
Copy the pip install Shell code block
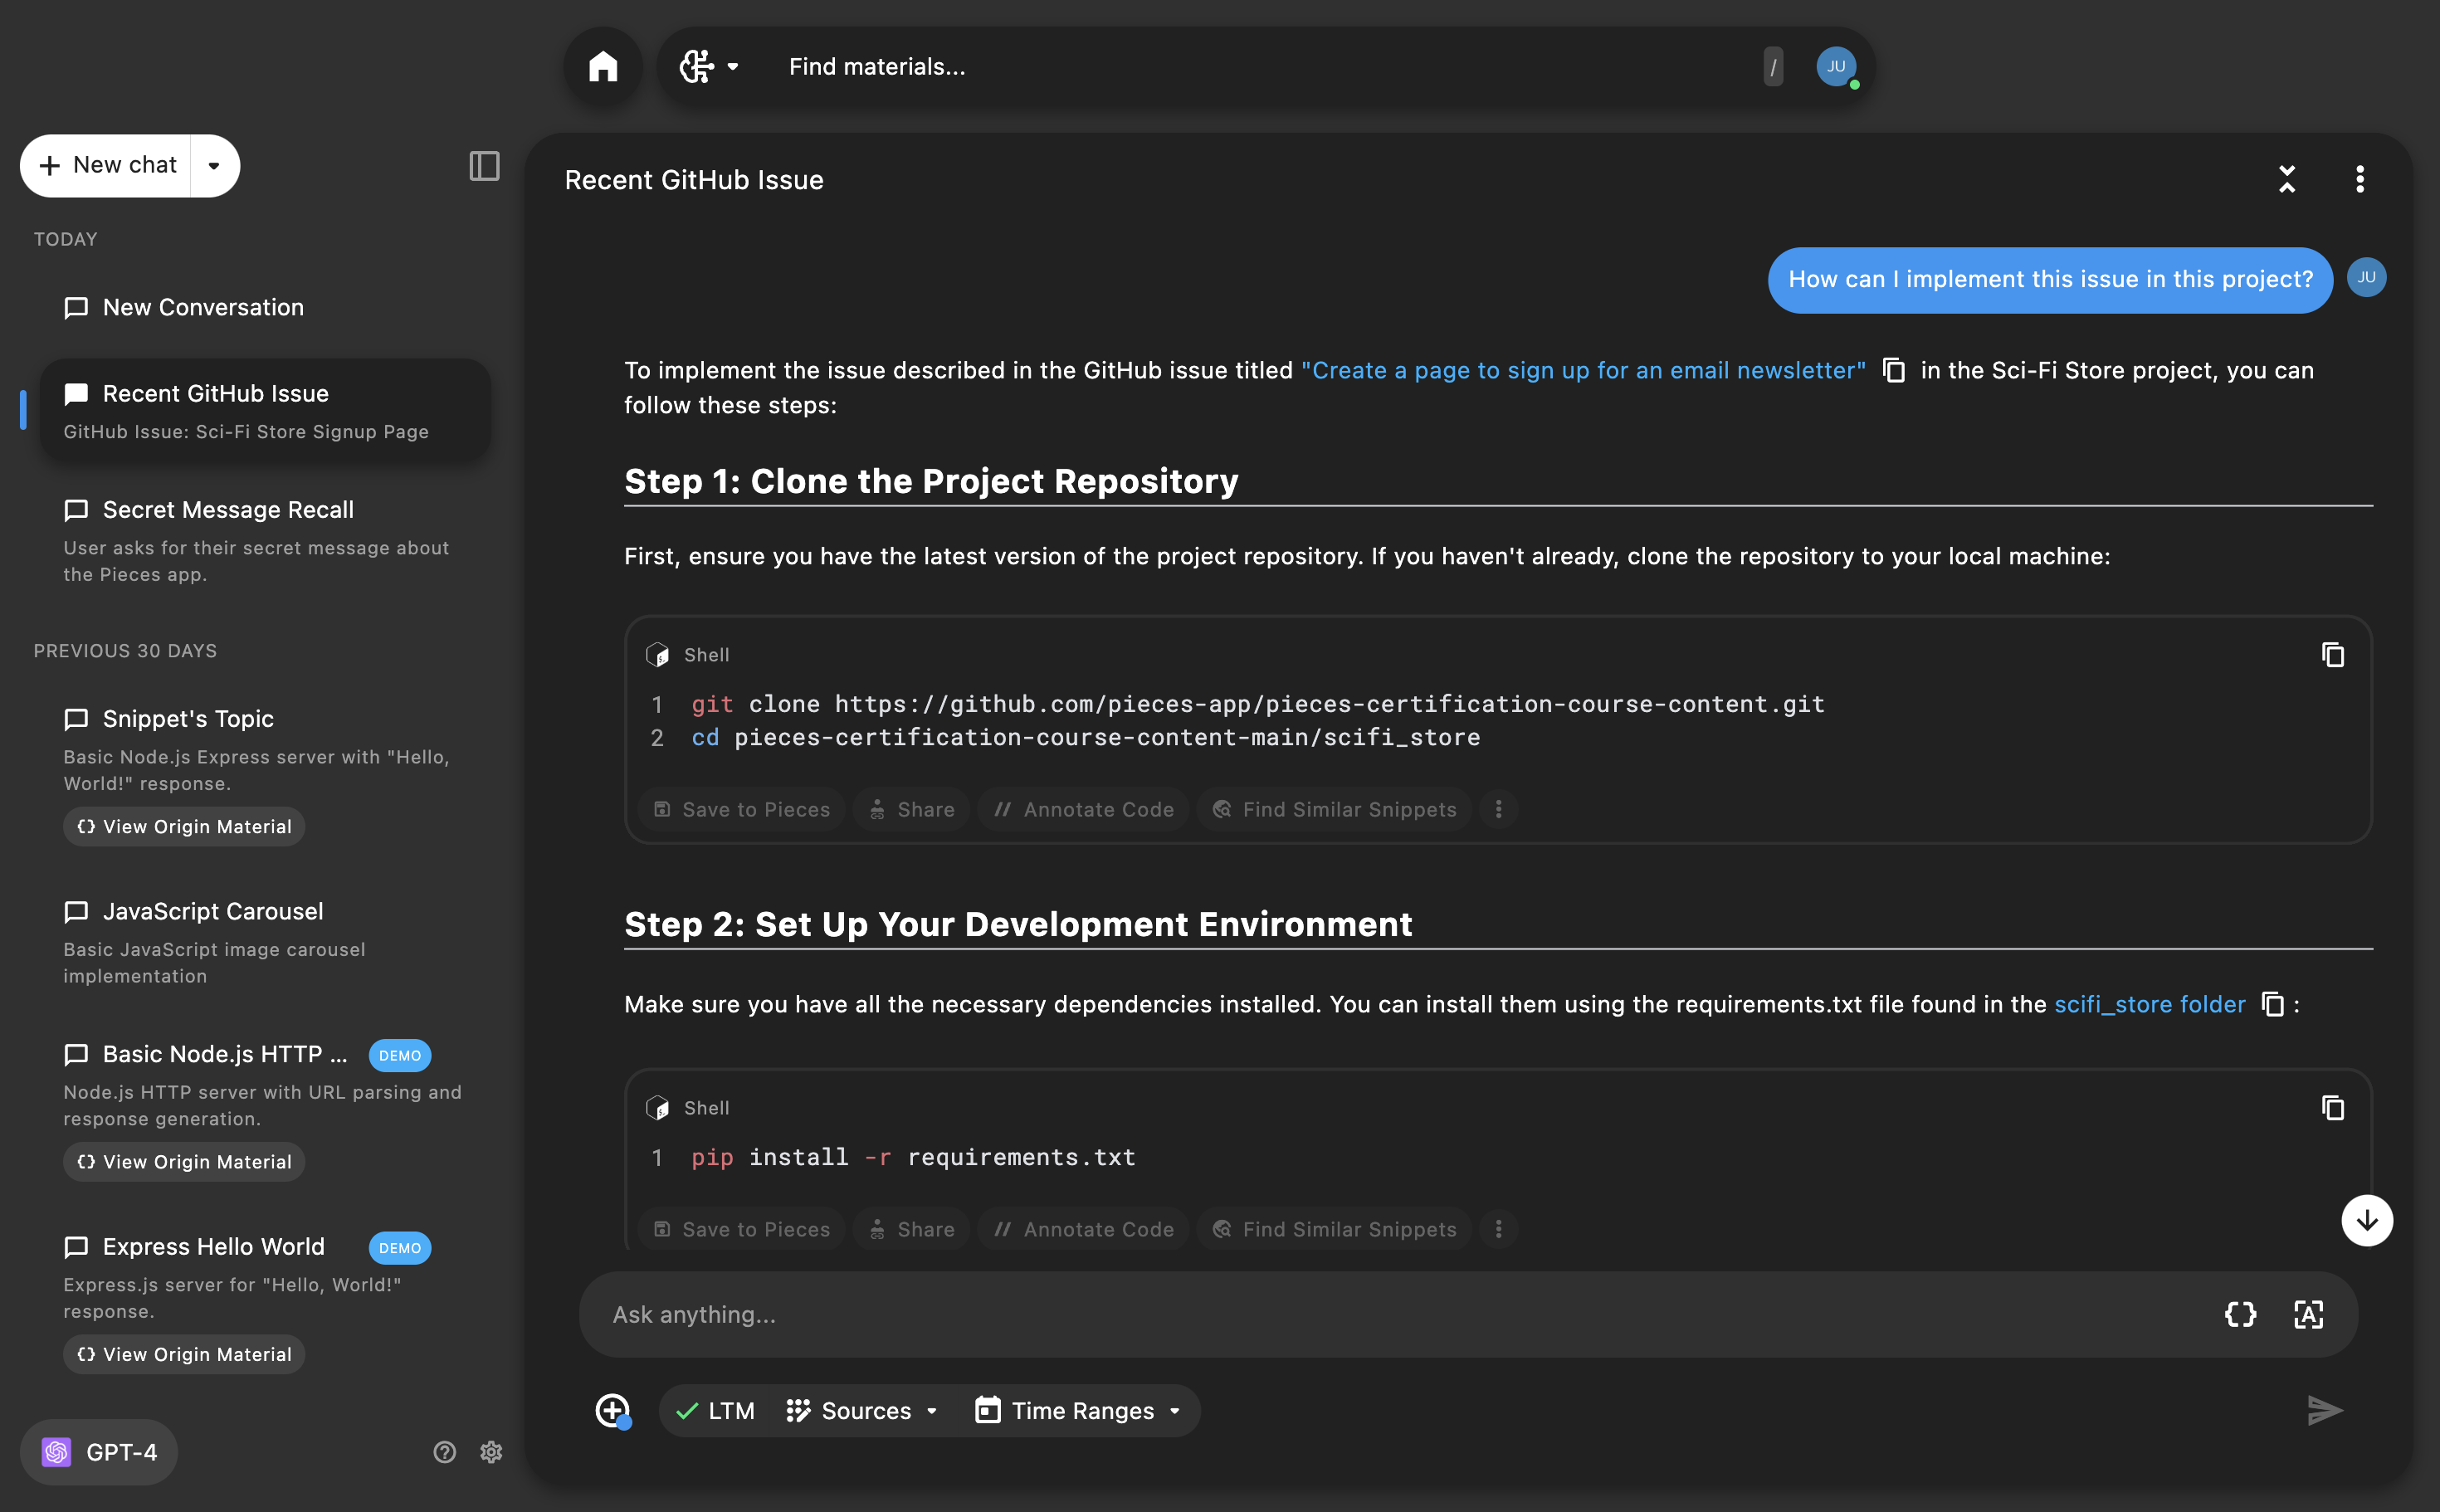(x=2332, y=1107)
